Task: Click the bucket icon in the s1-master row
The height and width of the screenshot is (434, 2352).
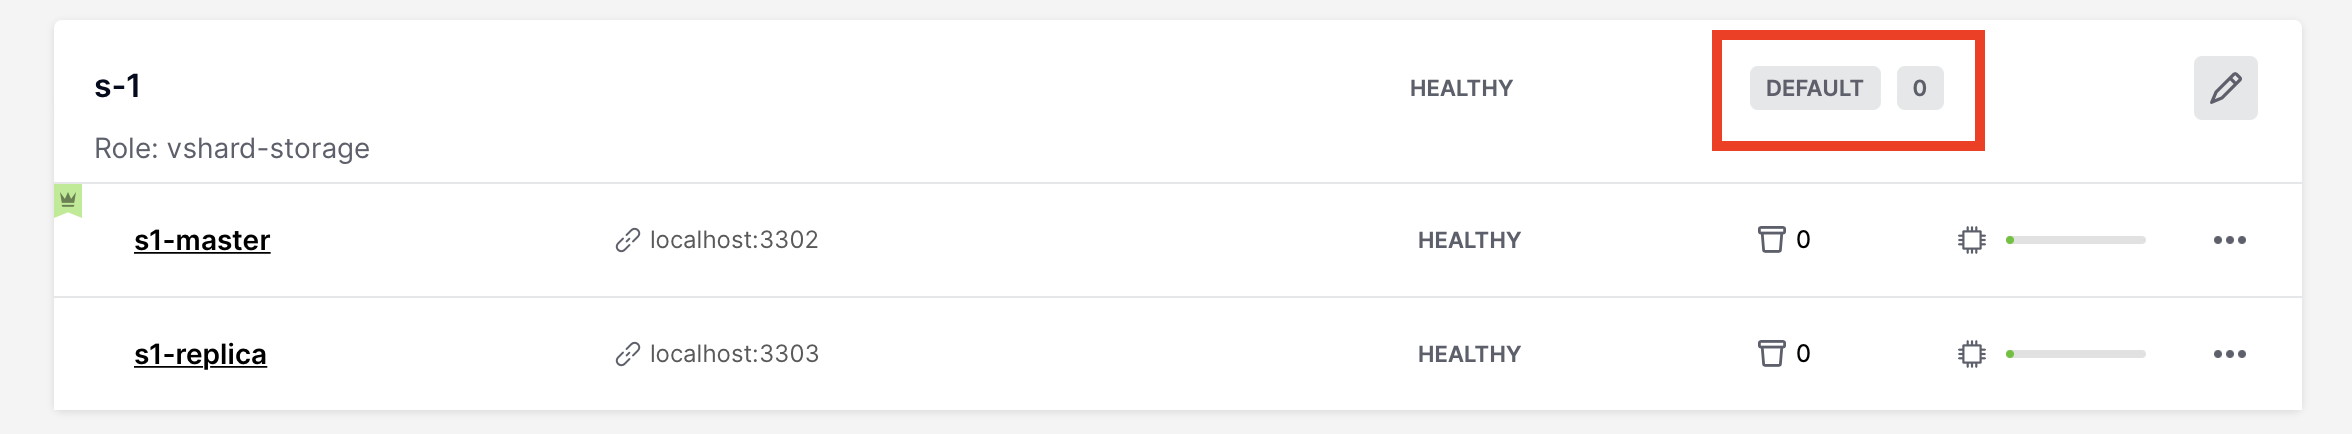Action: [1771, 240]
